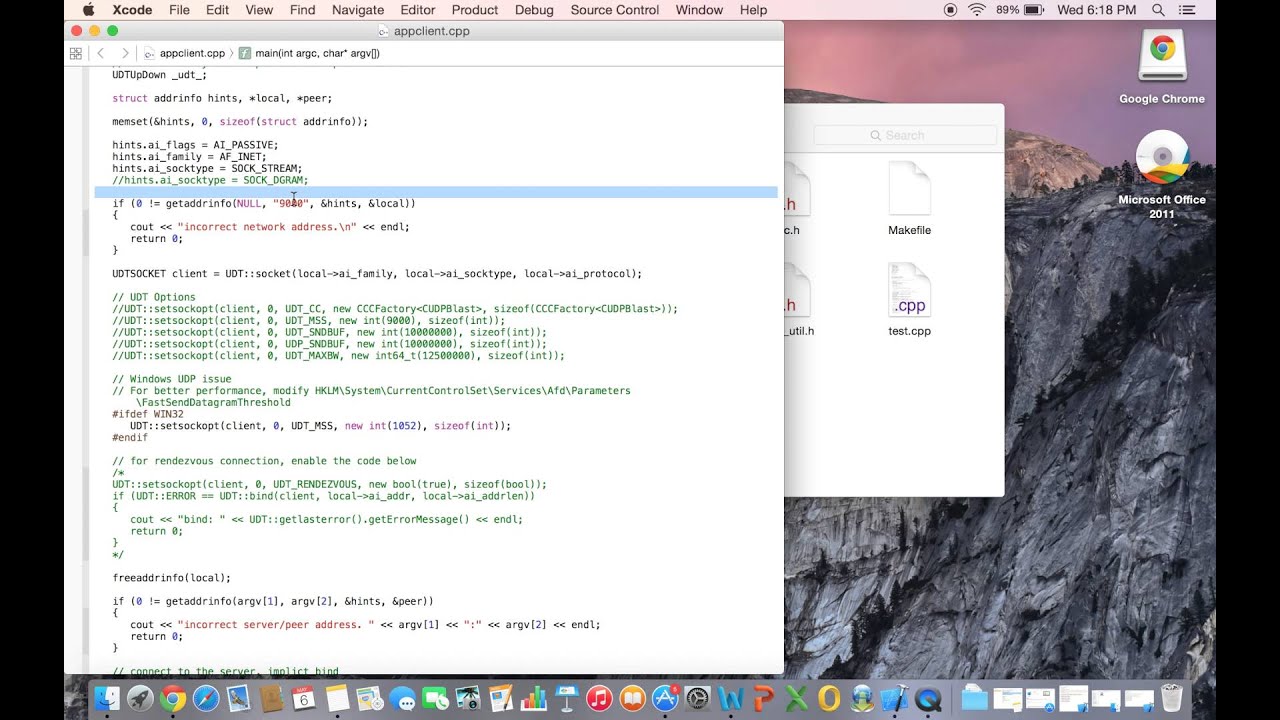This screenshot has height=720, width=1280.
Task: Open the Xcode application menu
Action: click(132, 10)
